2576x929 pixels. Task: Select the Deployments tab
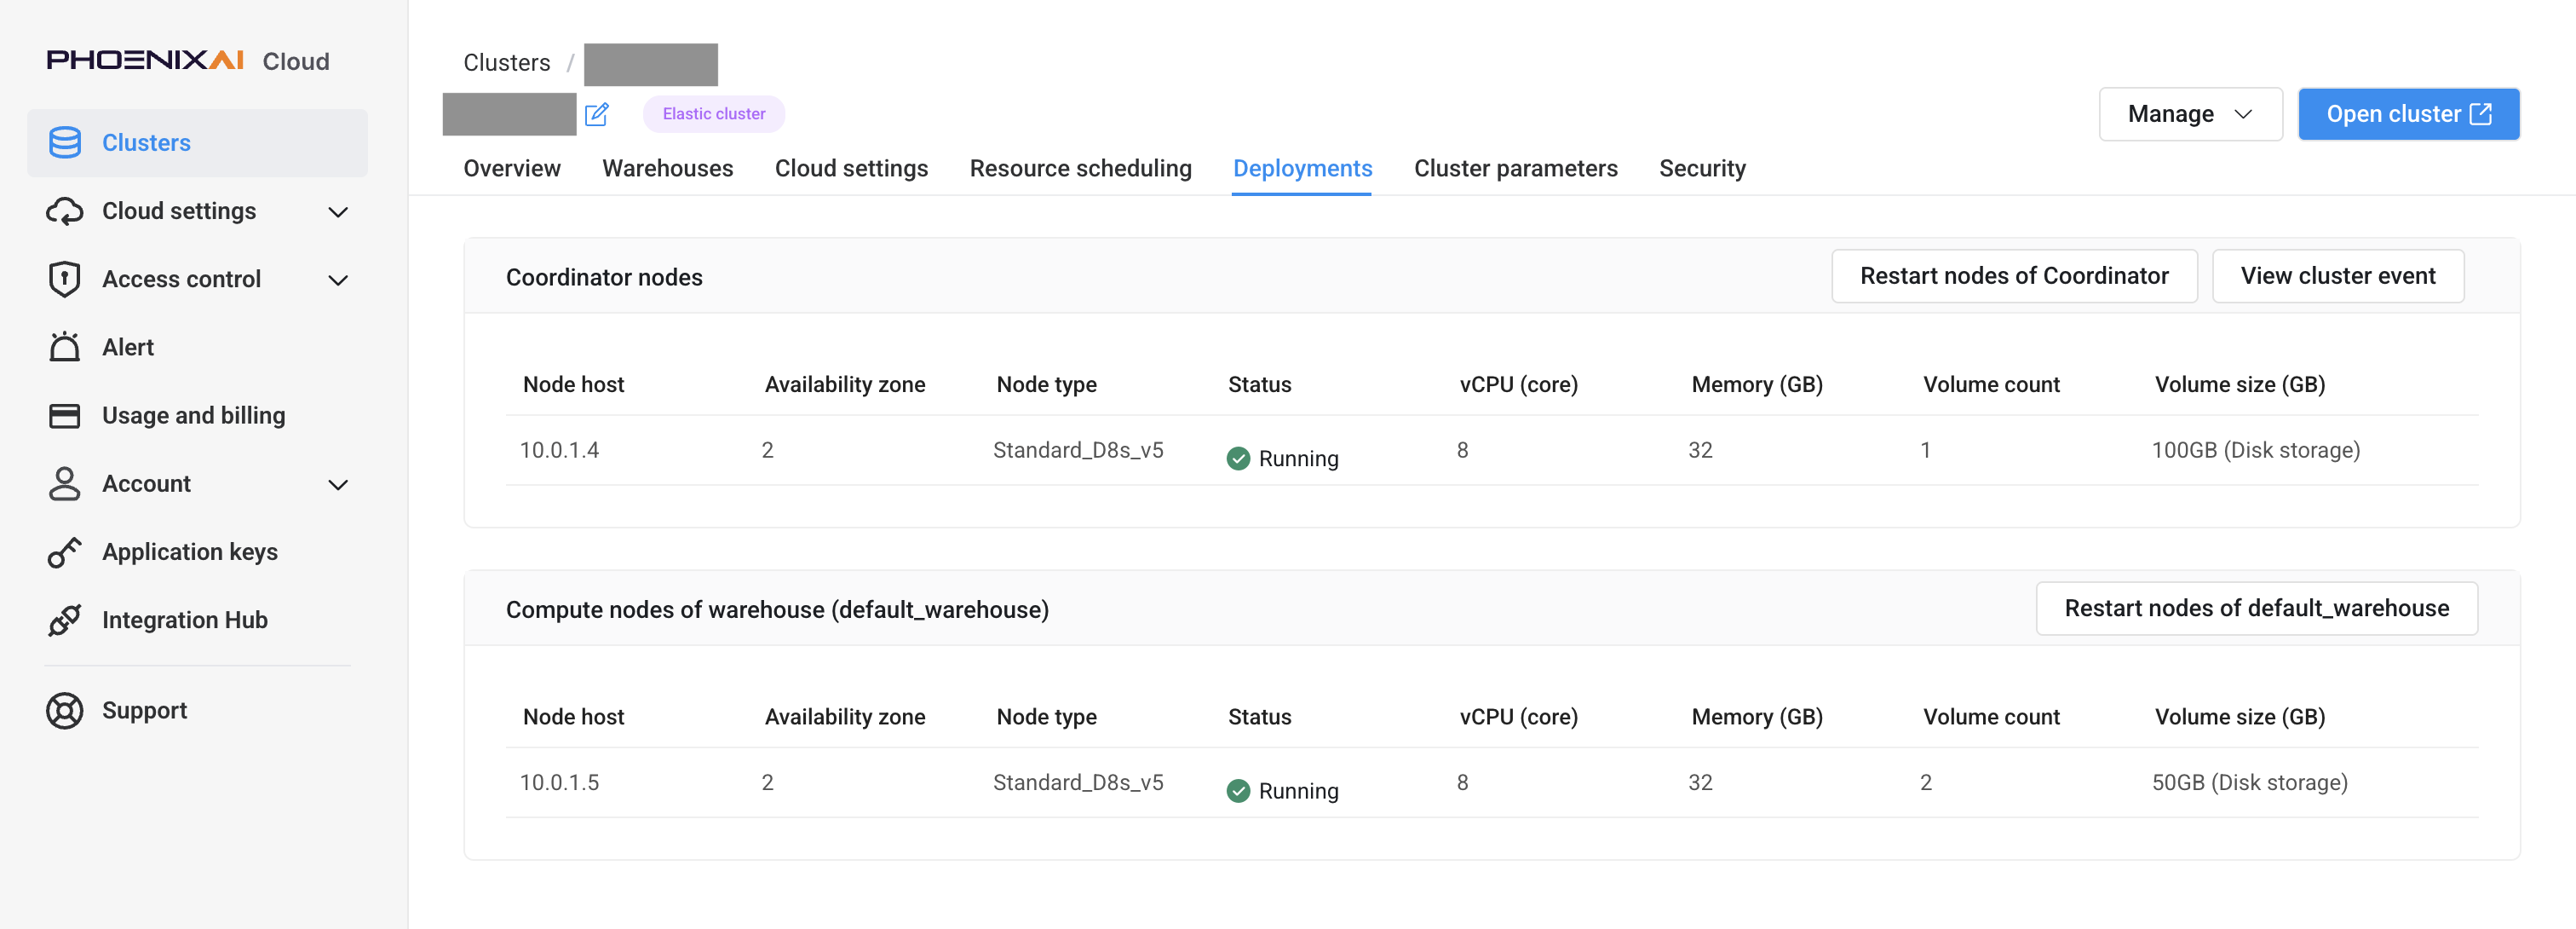click(x=1302, y=168)
